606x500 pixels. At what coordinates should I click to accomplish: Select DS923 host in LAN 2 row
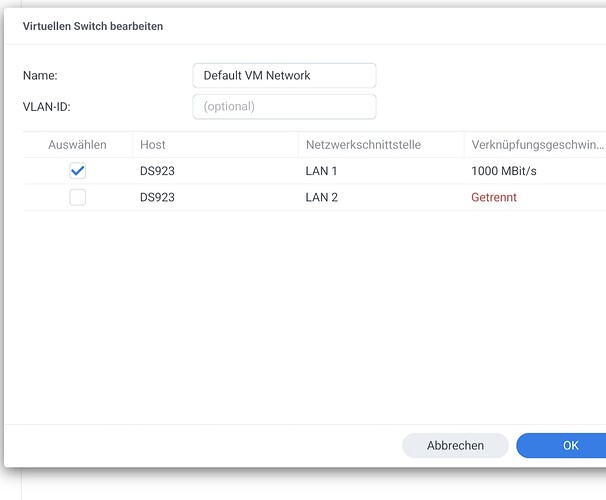(157, 198)
